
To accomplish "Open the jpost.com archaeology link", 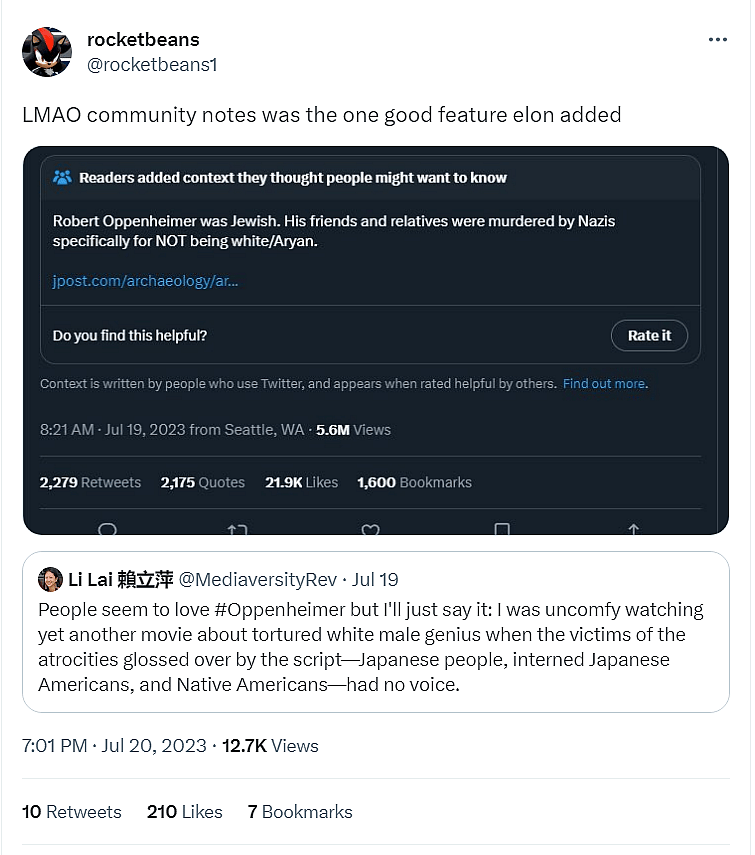I will click(145, 281).
